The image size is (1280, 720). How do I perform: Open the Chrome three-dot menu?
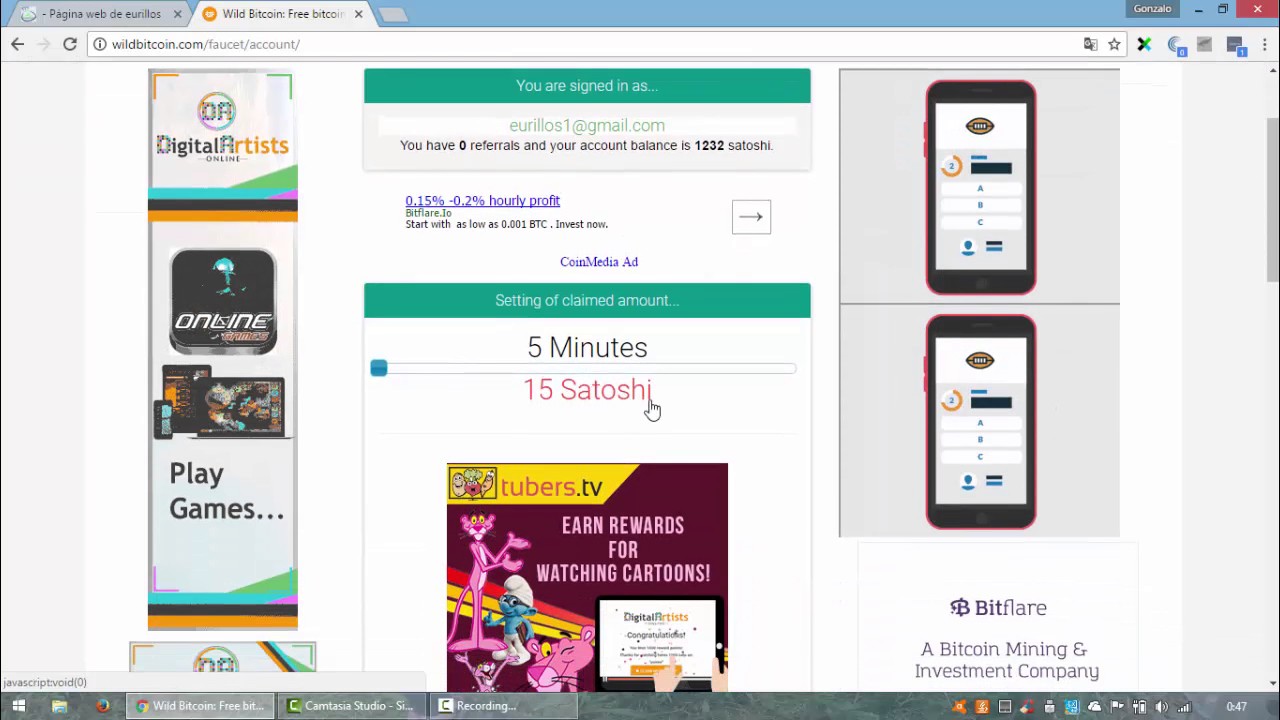click(x=1265, y=44)
